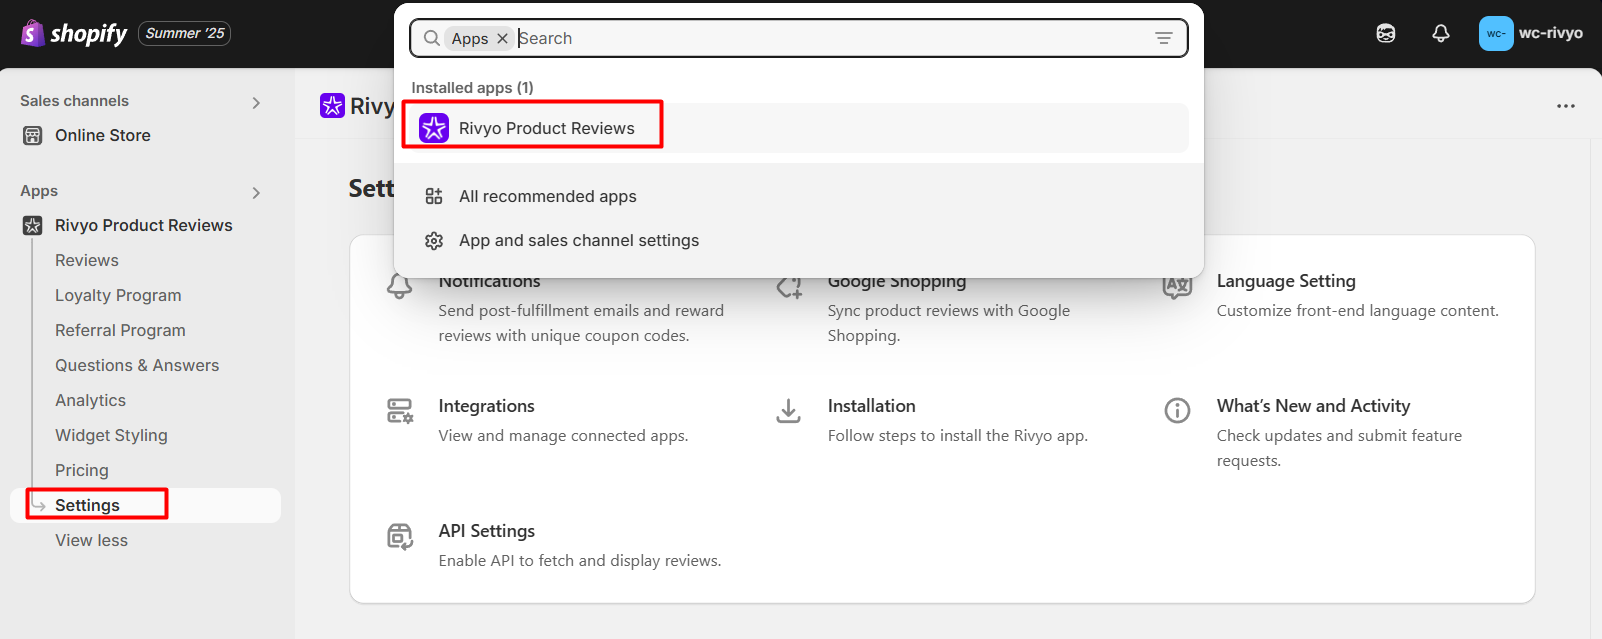Click 'Sync product reviews with Google Shopping.' text
The height and width of the screenshot is (639, 1602).
[948, 323]
